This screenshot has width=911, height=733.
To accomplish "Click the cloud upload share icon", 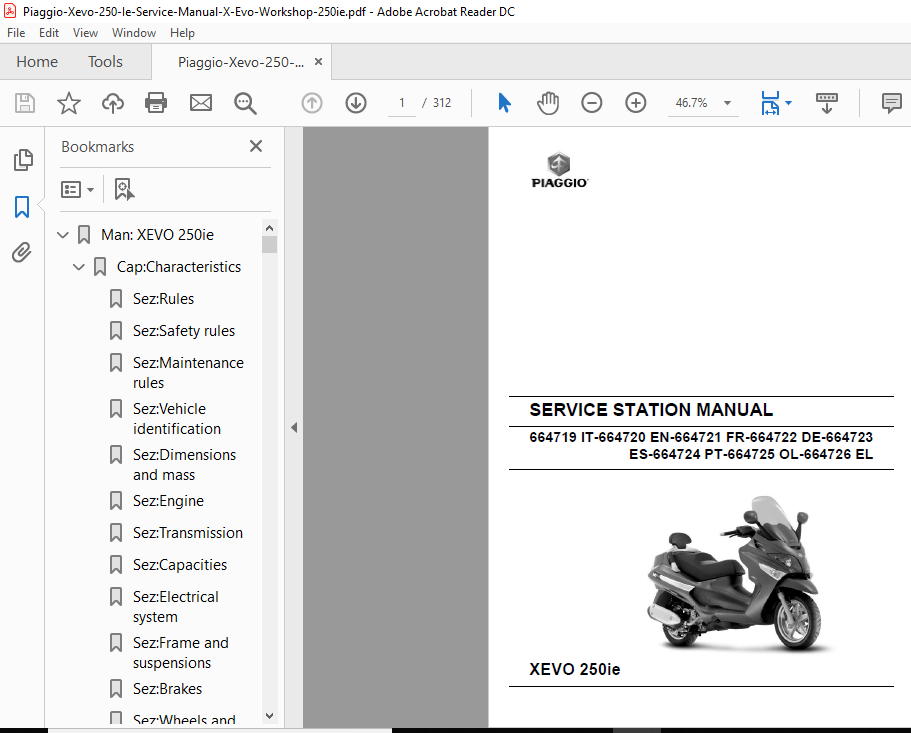I will (113, 103).
